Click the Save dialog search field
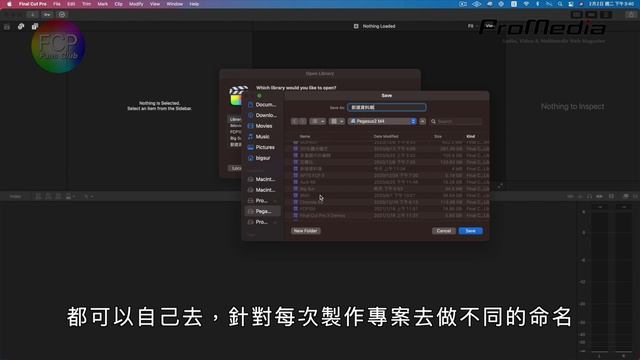This screenshot has height=360, width=640. click(x=456, y=122)
